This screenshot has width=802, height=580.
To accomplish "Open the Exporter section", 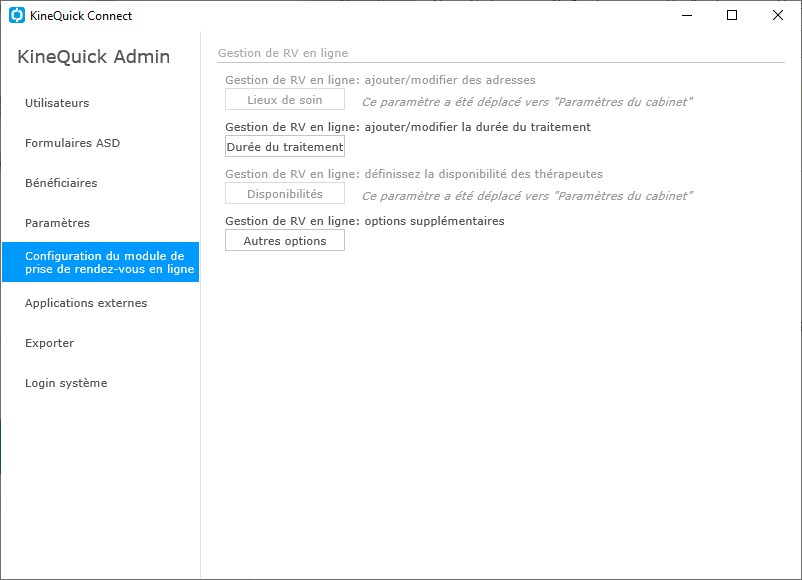I will pyautogui.click(x=49, y=343).
